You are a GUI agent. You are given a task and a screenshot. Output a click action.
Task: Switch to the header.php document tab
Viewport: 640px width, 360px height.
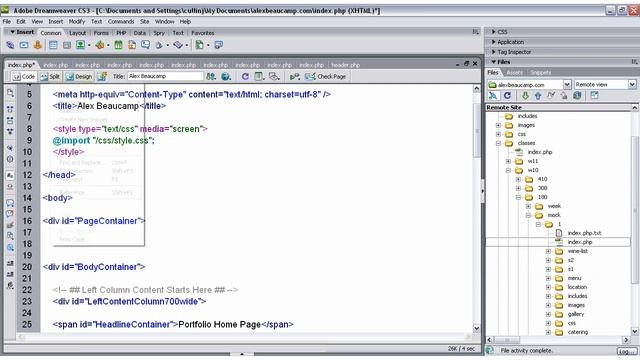(x=345, y=65)
